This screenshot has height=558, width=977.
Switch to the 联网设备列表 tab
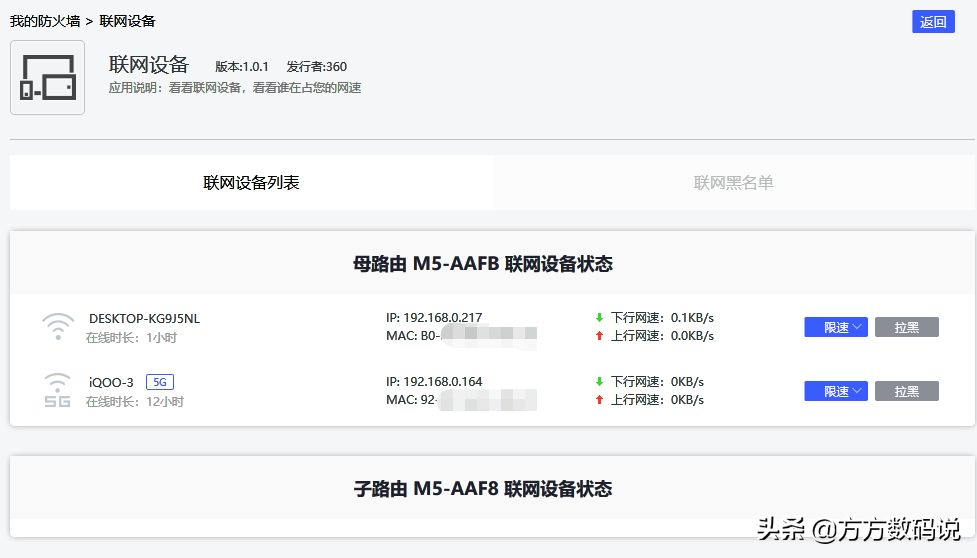[251, 182]
